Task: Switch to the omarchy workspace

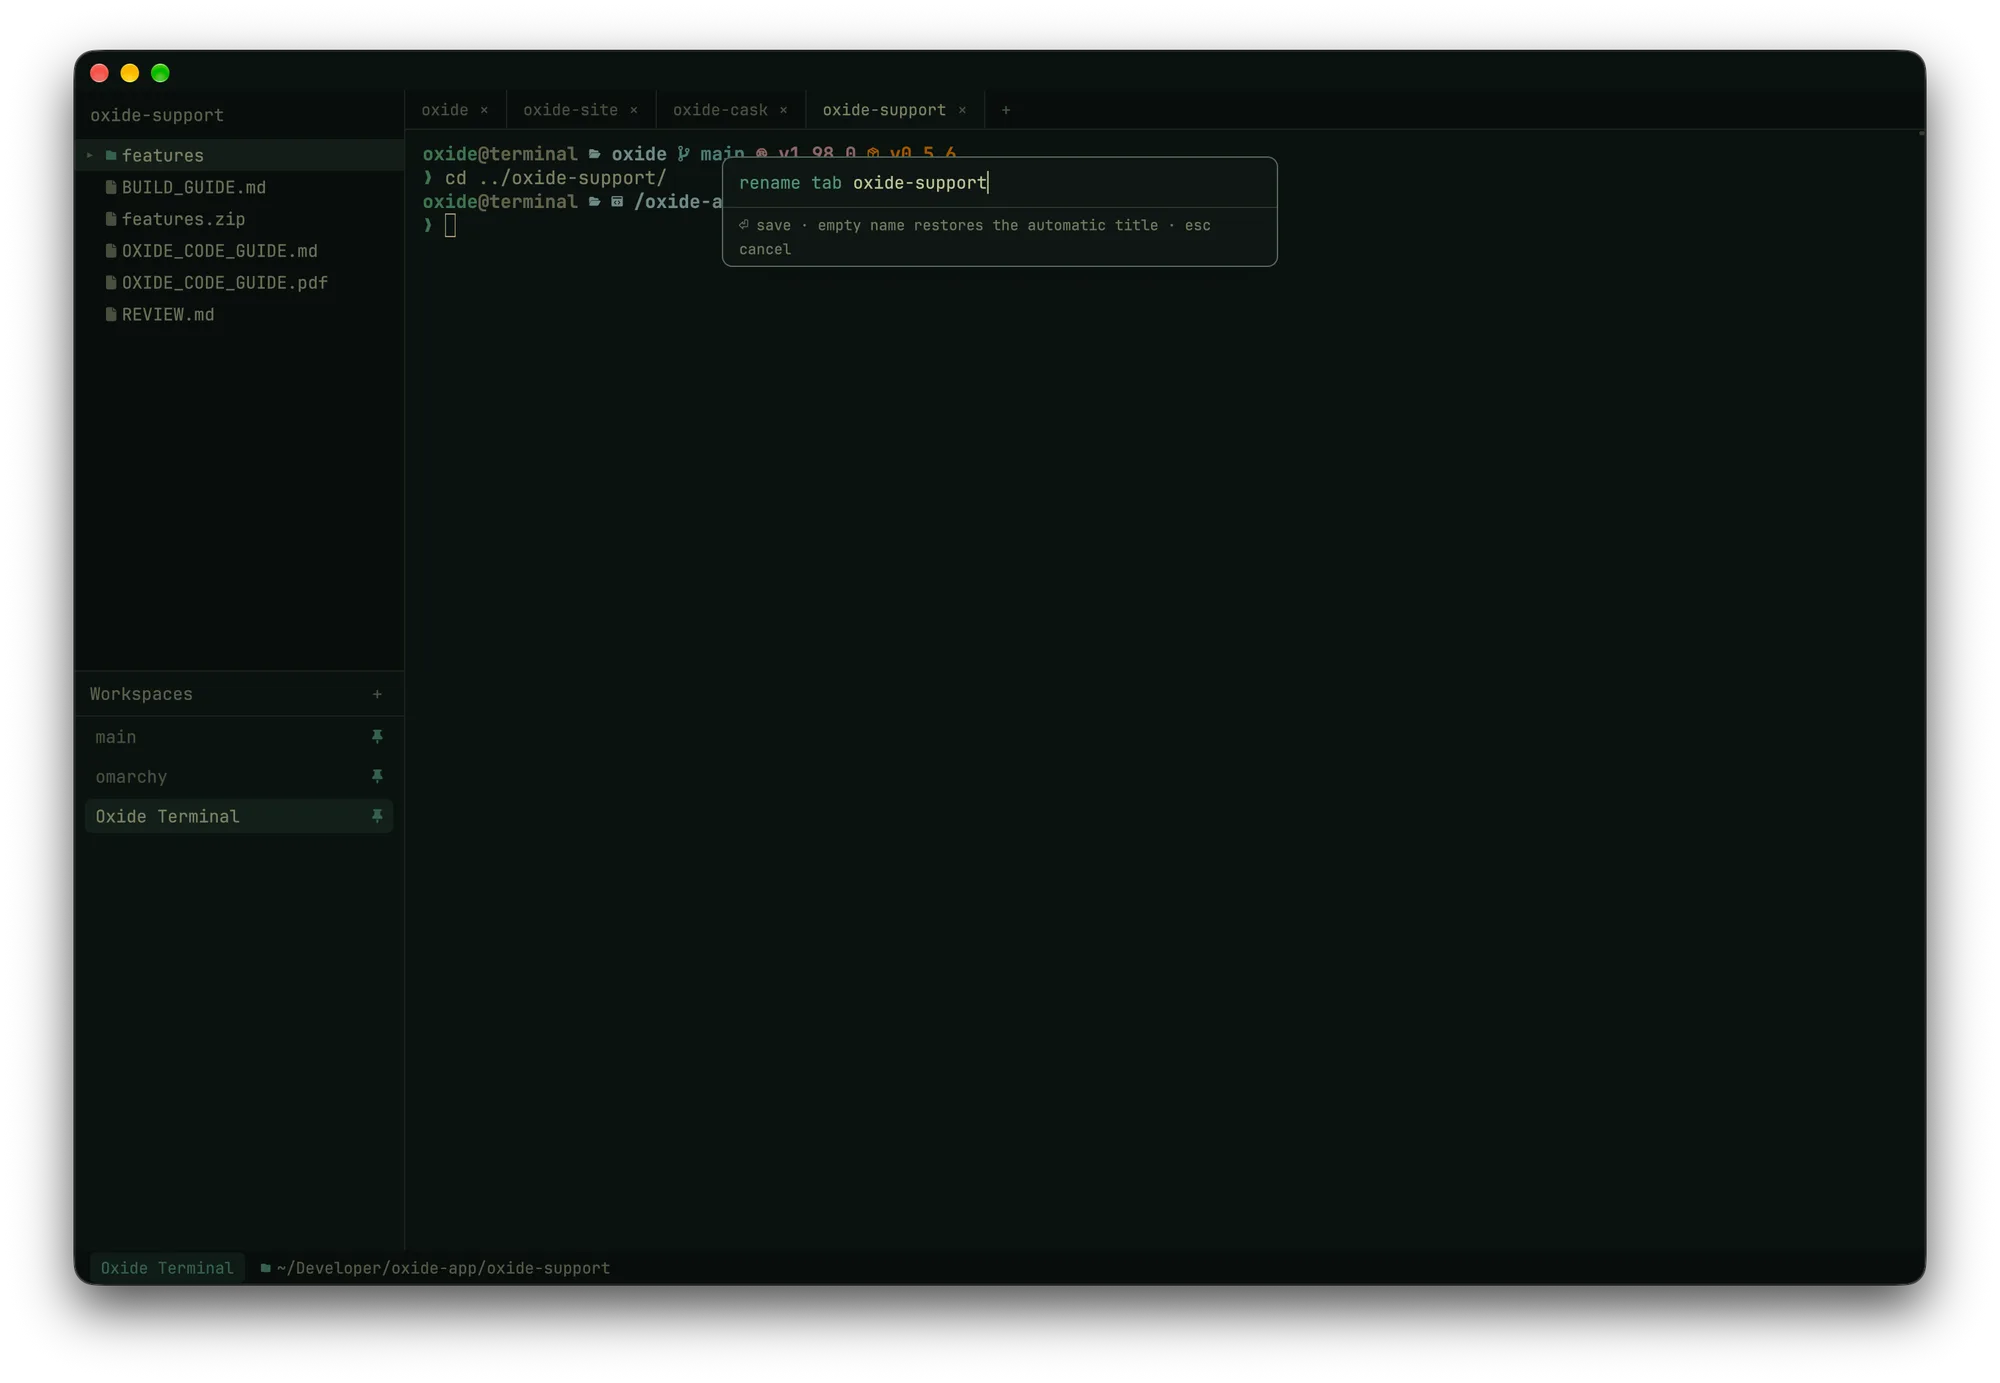Action: pos(239,777)
